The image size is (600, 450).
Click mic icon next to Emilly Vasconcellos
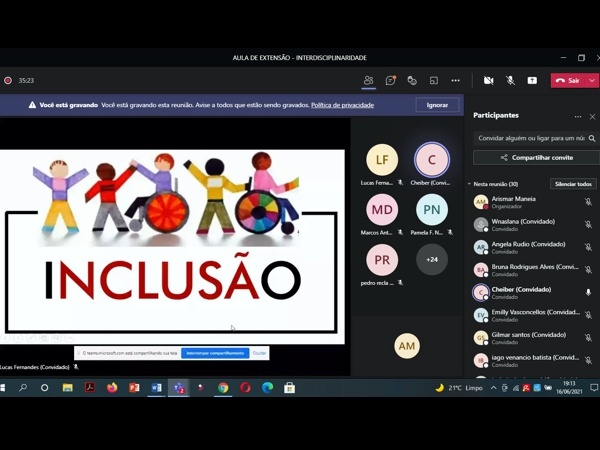[x=588, y=315]
